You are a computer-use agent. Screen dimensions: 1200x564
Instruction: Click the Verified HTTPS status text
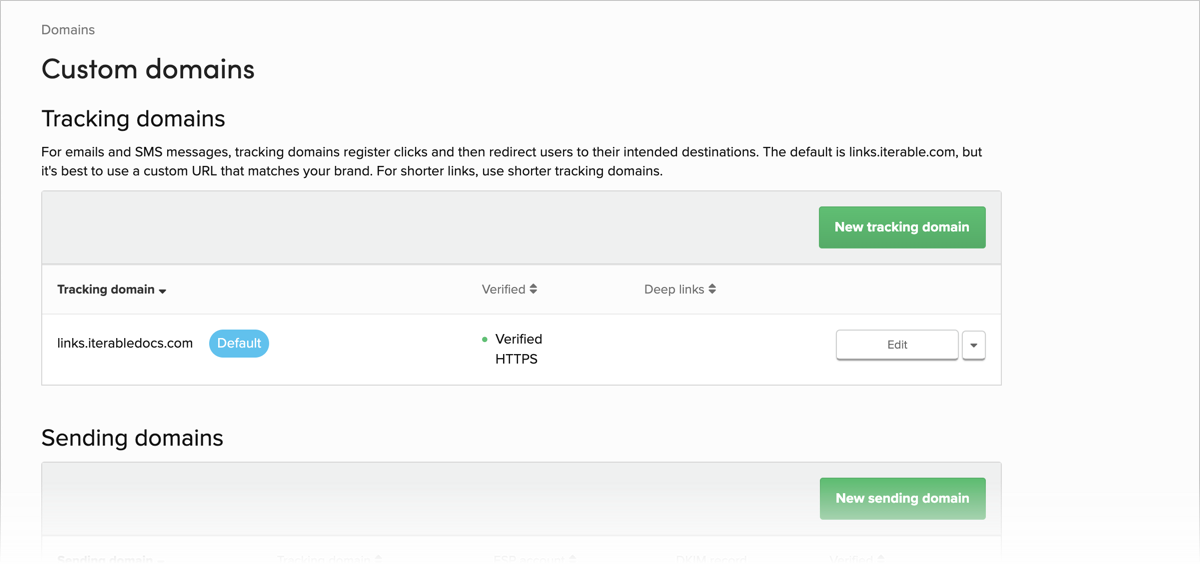(518, 349)
